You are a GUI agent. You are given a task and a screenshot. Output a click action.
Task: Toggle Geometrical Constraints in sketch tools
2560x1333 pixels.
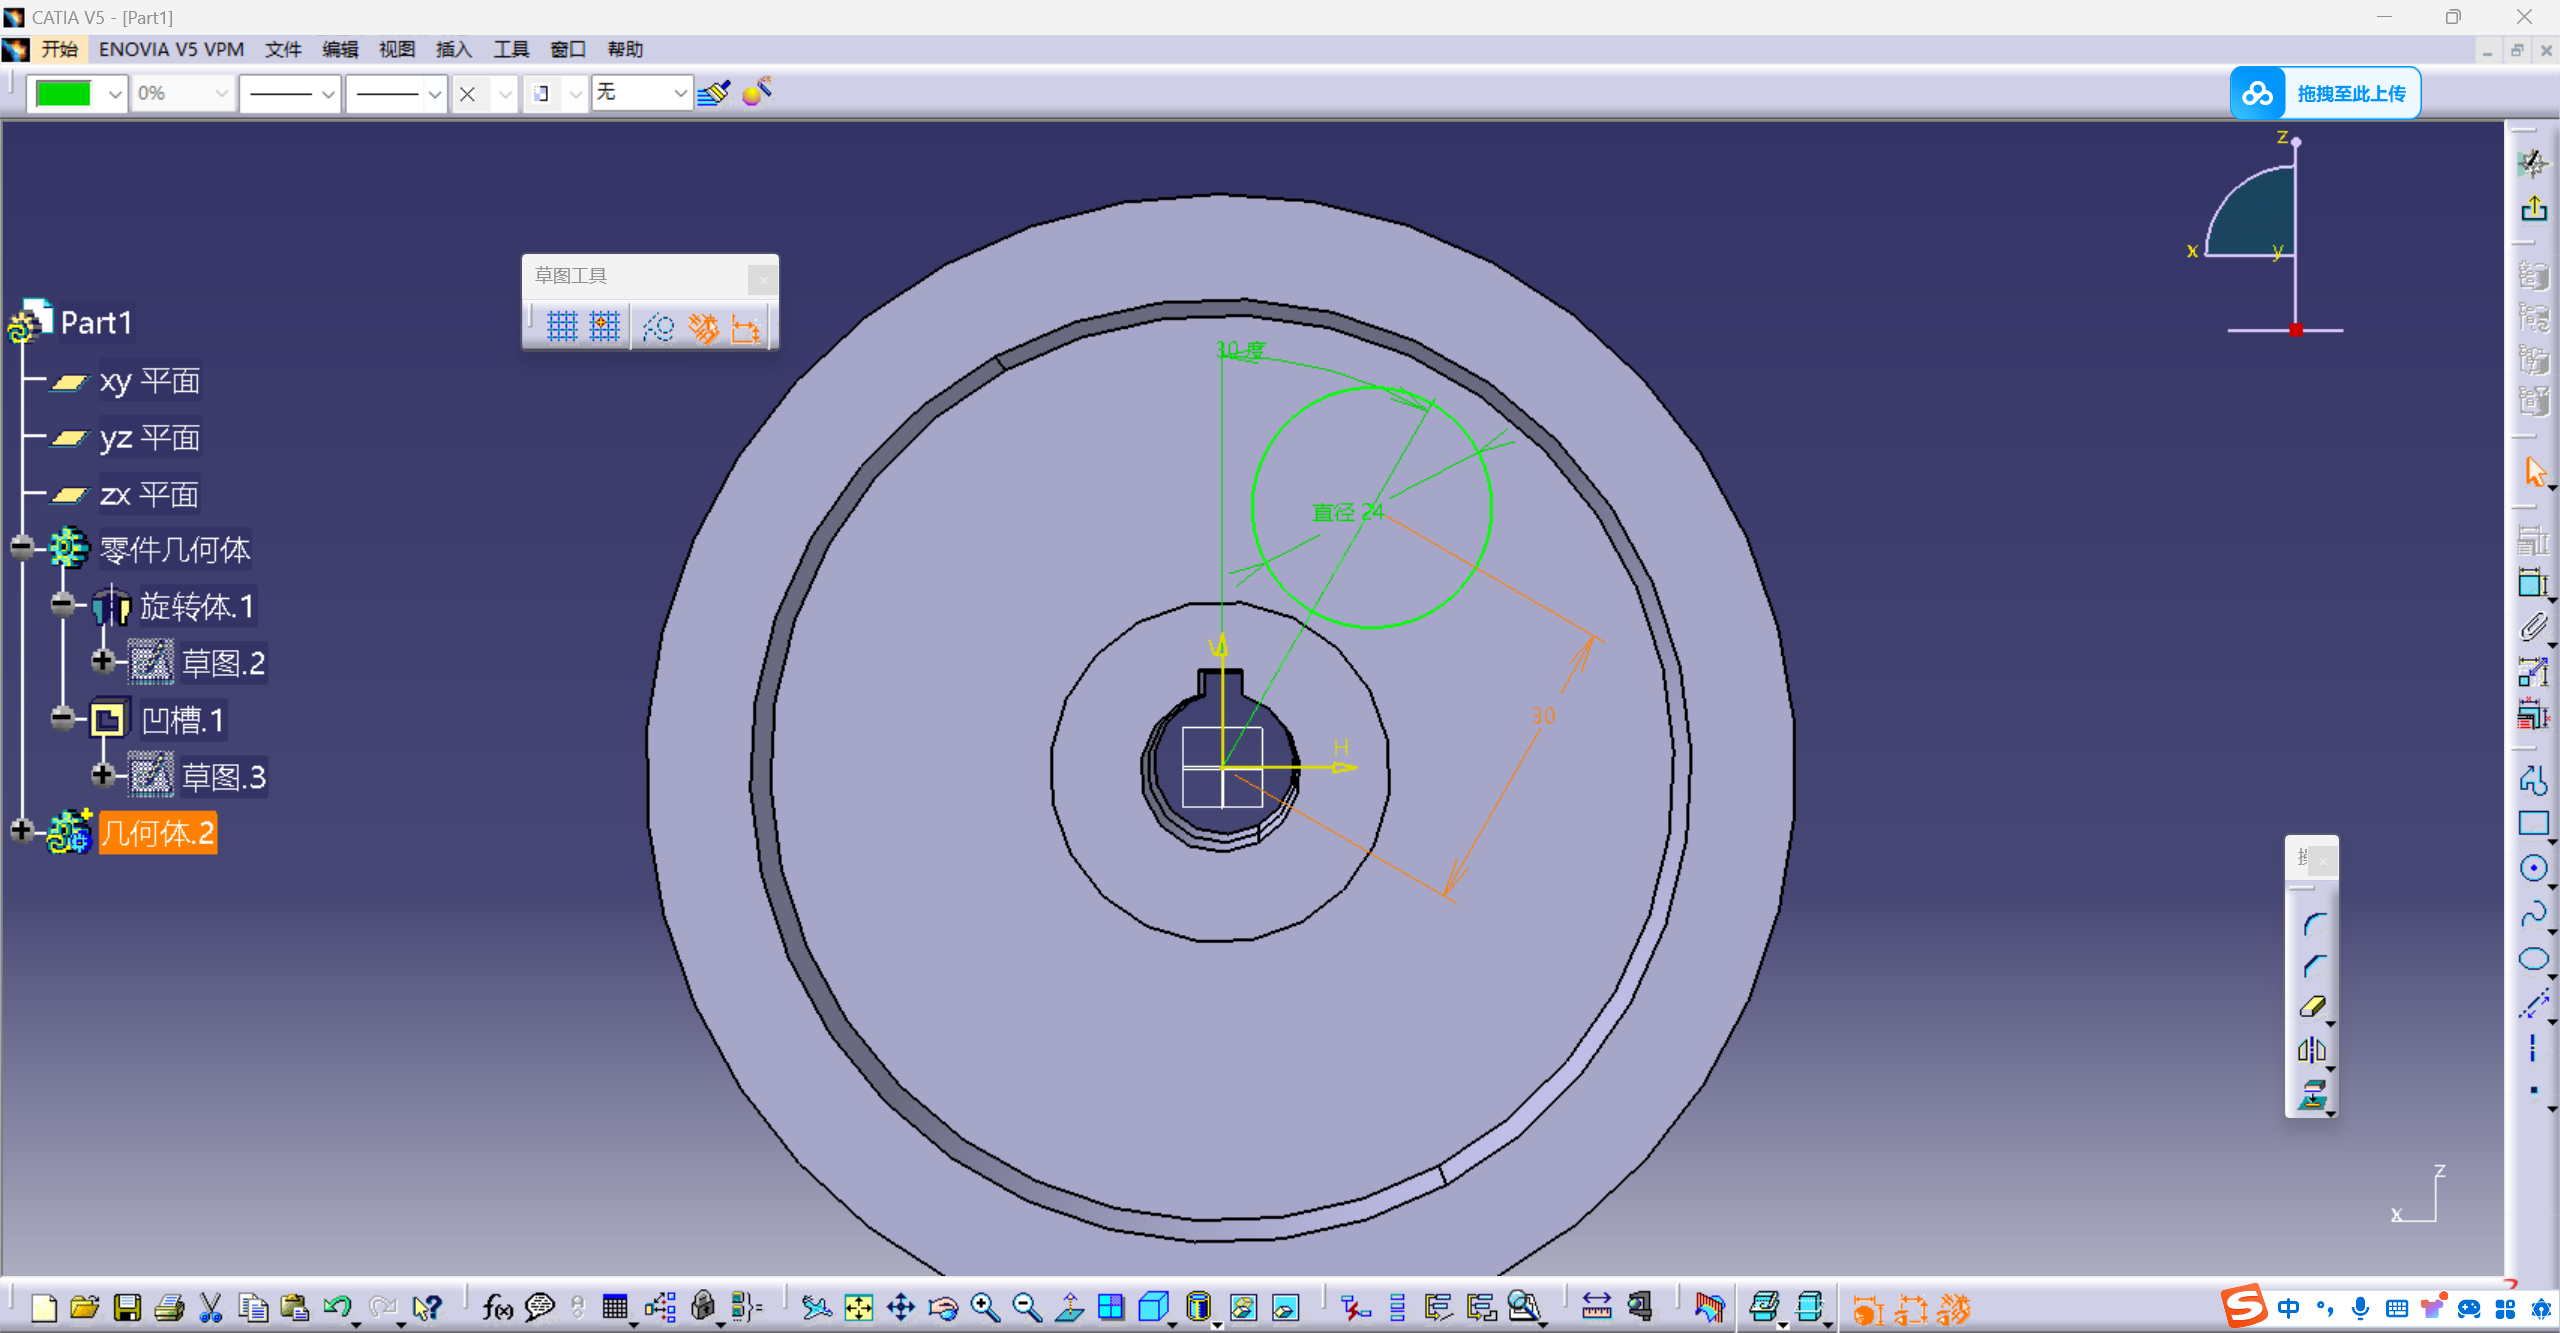703,326
